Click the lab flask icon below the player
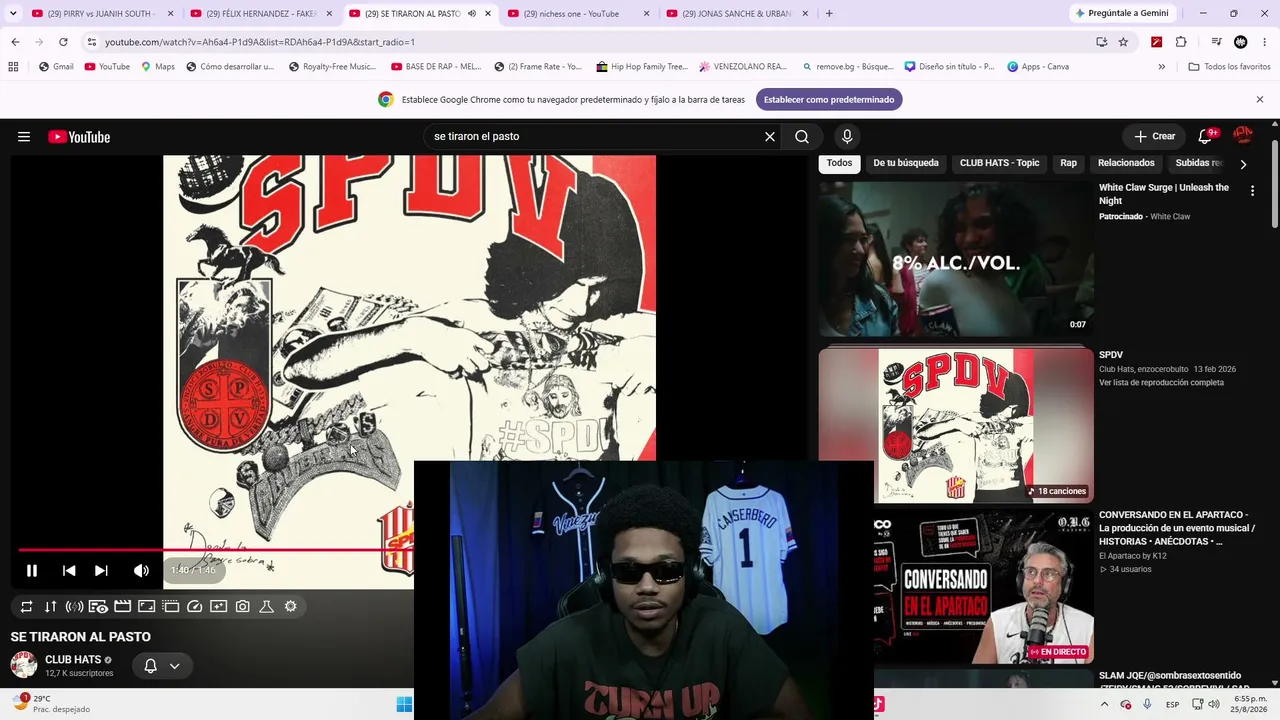This screenshot has width=1280, height=720. tap(266, 606)
